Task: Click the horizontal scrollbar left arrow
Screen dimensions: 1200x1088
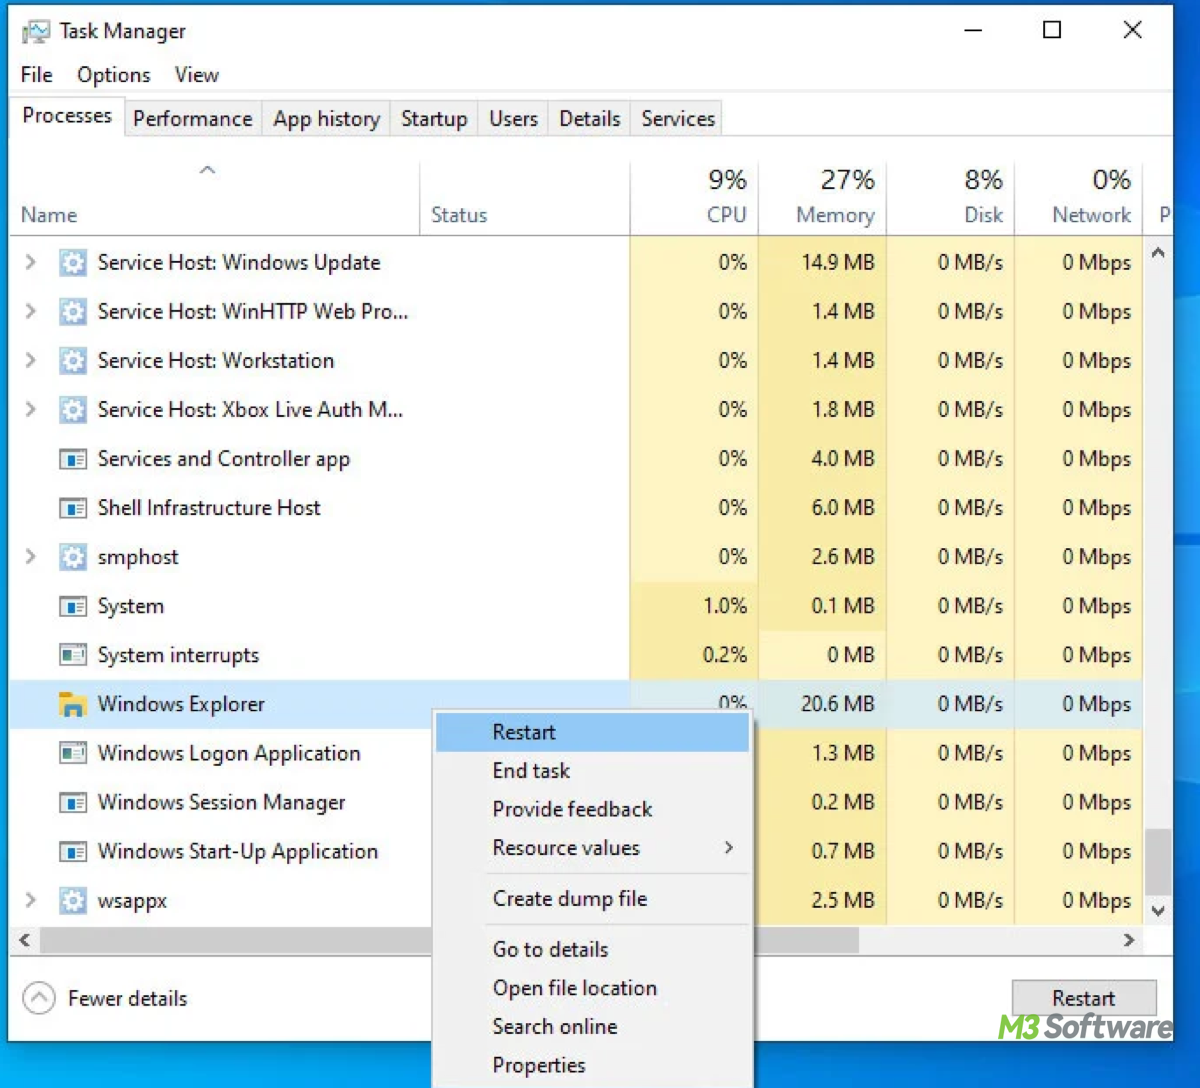Action: coord(24,940)
